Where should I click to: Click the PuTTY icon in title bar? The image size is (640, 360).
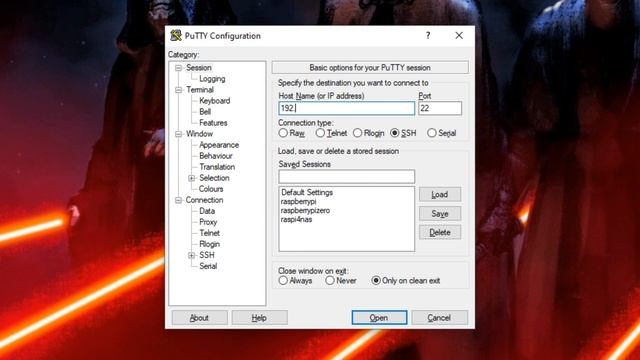(x=176, y=36)
